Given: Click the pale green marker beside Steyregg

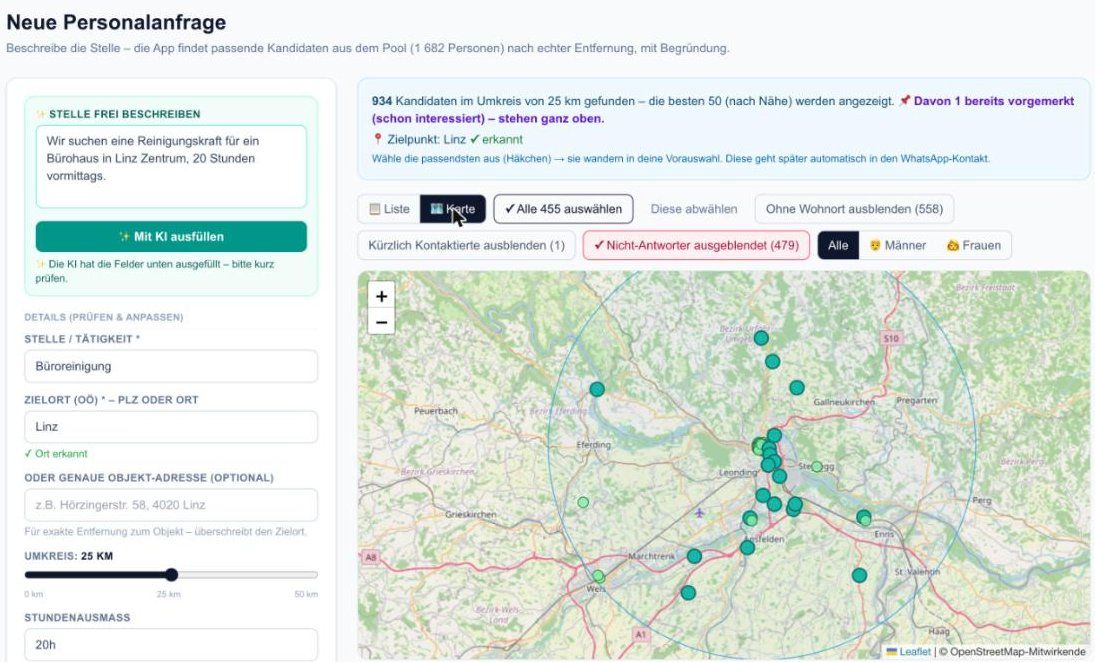Looking at the screenshot, I should point(816,466).
